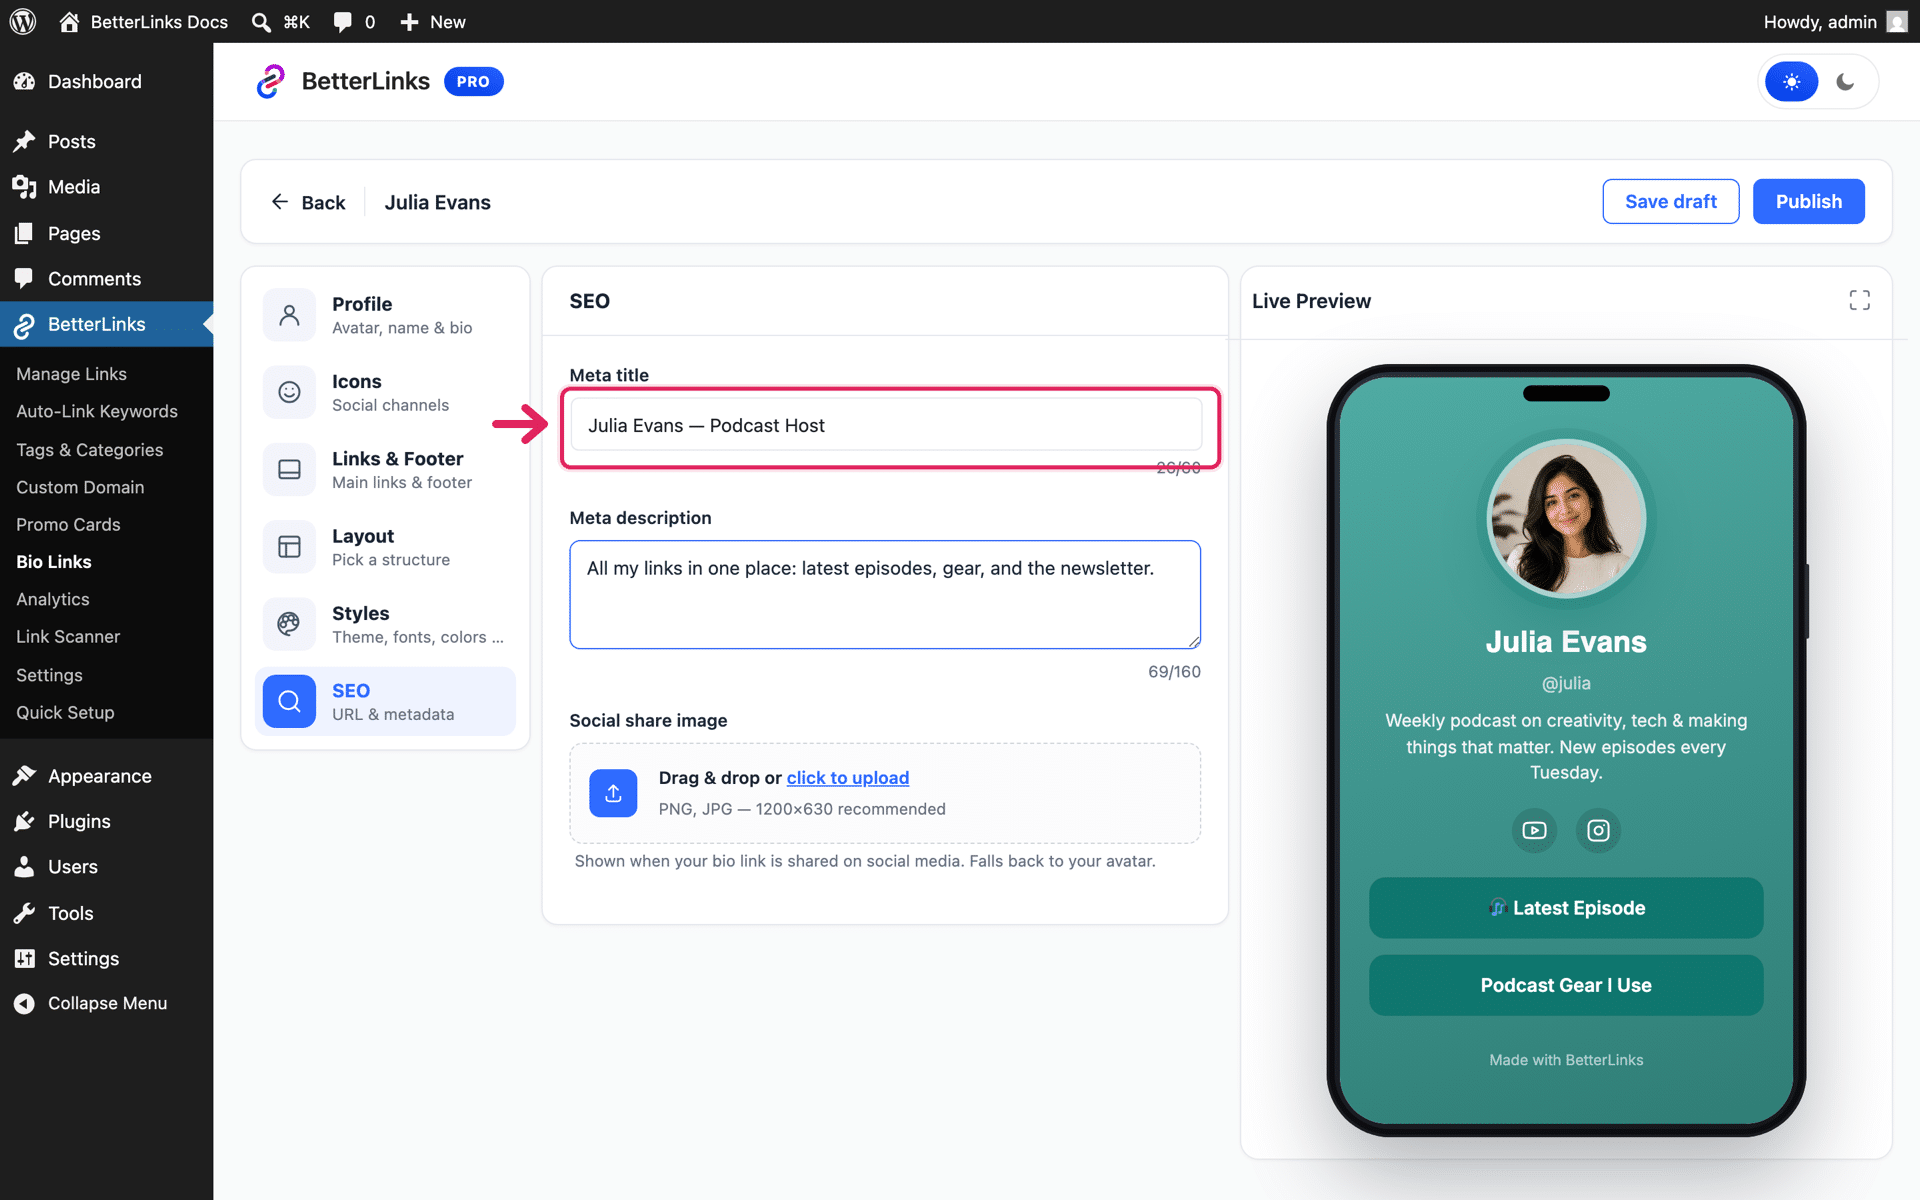The height and width of the screenshot is (1200, 1920).
Task: Click Save draft button
Action: [1670, 201]
